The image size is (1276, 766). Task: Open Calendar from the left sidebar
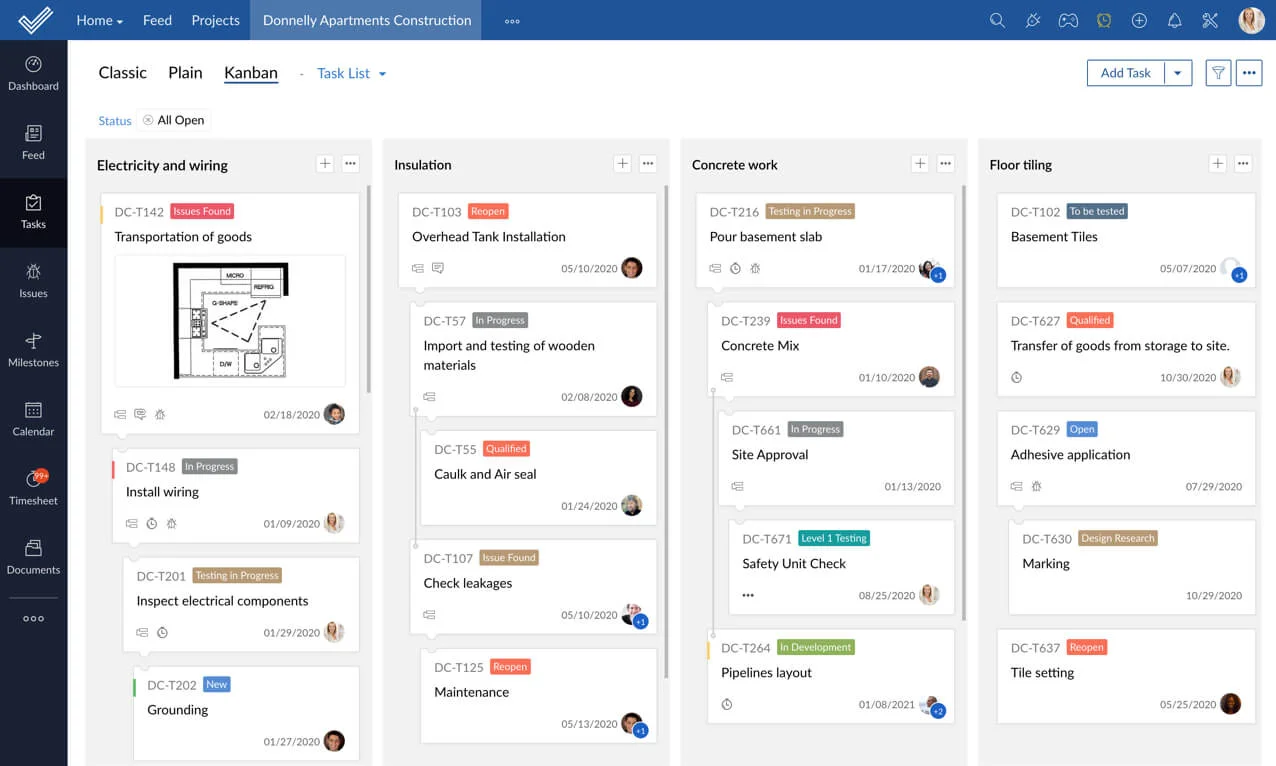(x=33, y=418)
